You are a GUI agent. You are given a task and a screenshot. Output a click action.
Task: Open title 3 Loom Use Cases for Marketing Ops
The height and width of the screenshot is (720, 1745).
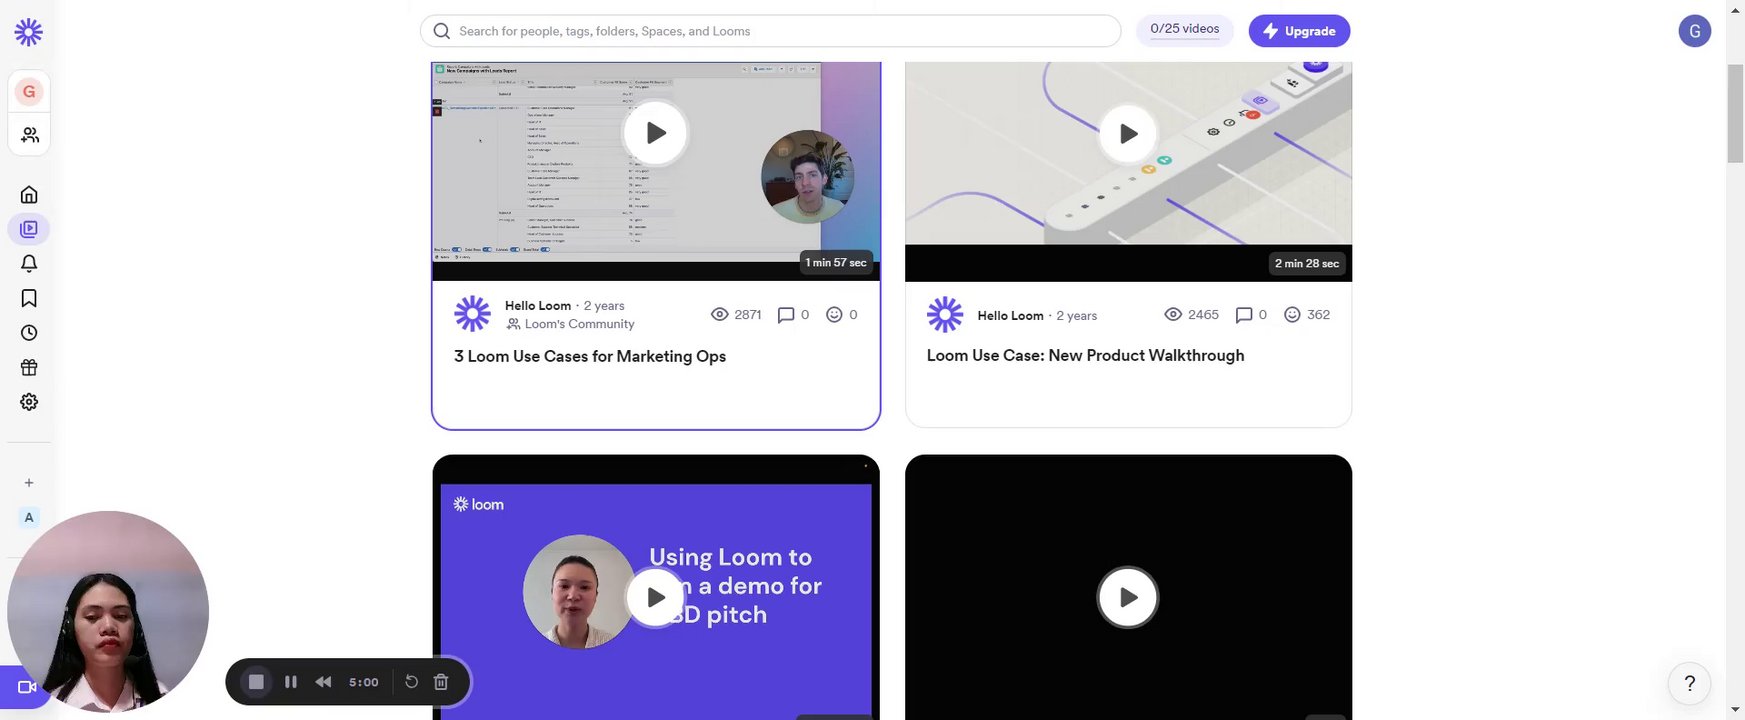[x=590, y=356]
